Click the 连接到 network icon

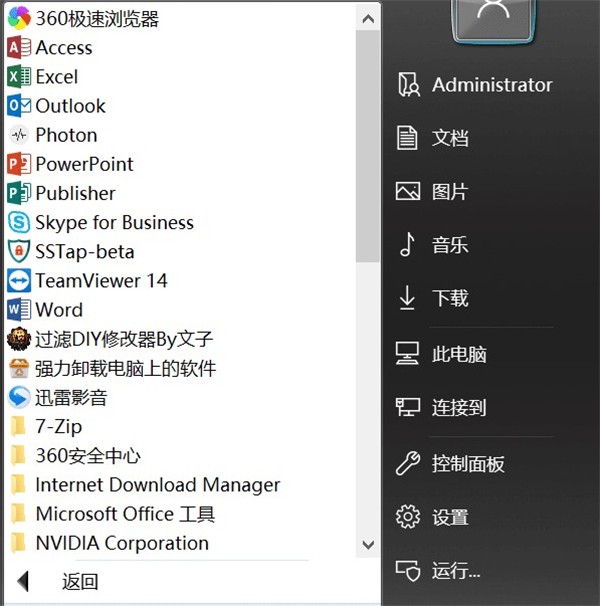(x=407, y=407)
